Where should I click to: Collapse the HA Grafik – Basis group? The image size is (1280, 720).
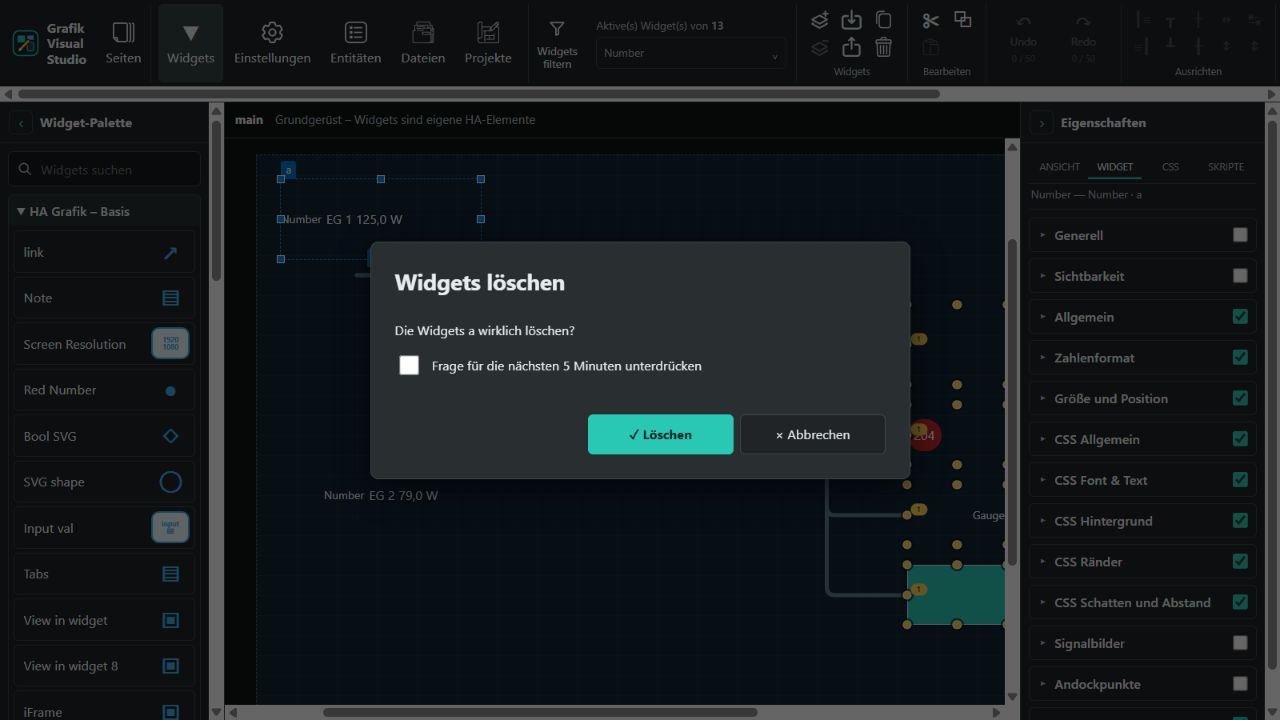(x=104, y=211)
